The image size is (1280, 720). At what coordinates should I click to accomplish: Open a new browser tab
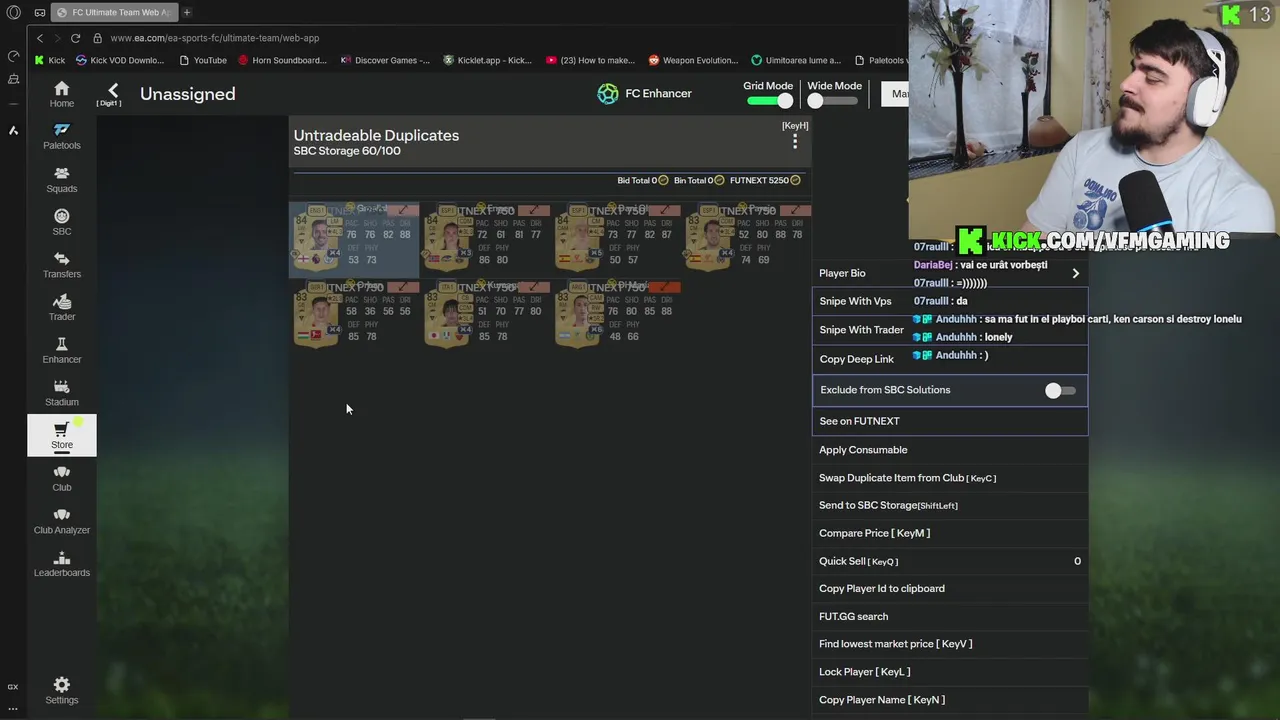click(187, 12)
